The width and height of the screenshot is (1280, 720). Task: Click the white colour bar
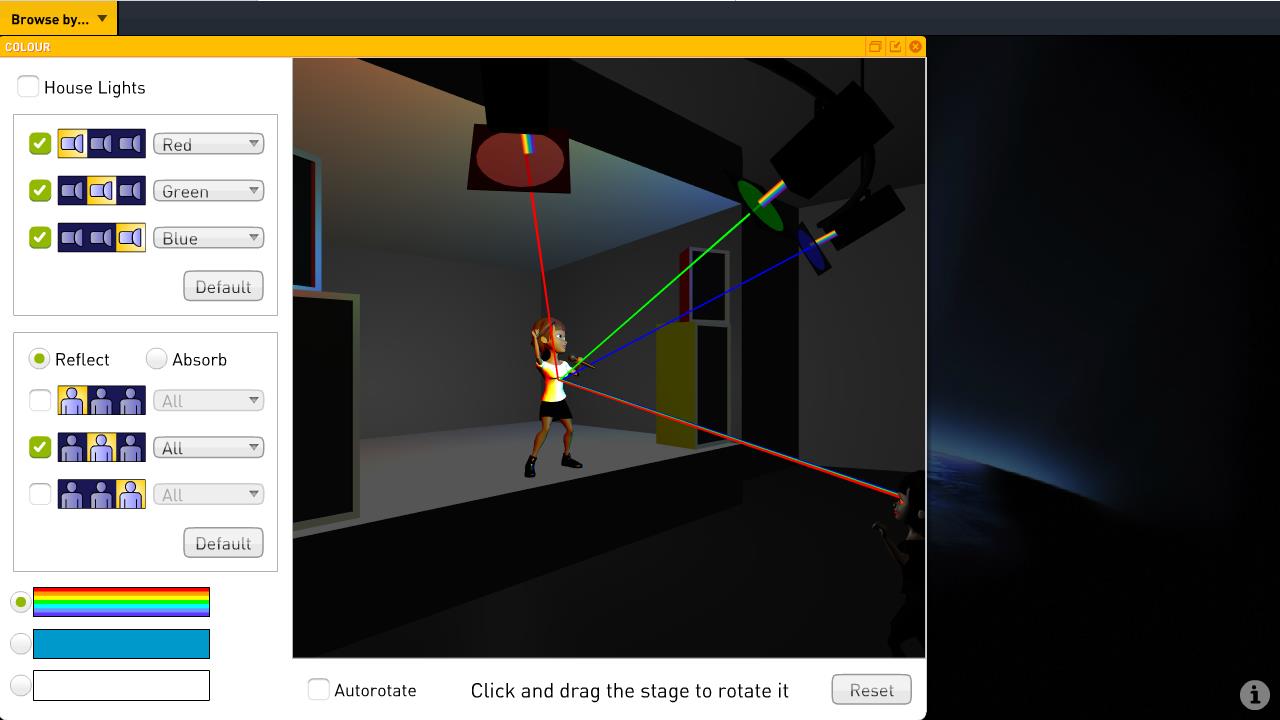click(x=121, y=685)
